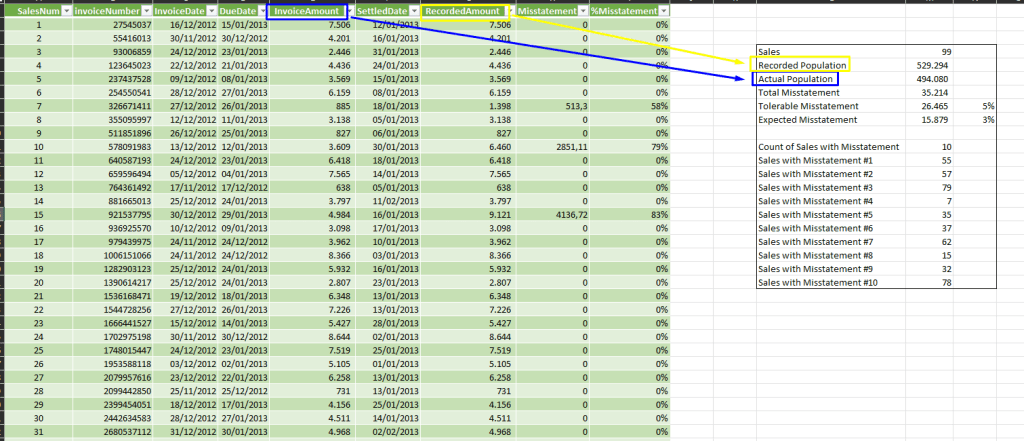Select the 58% misstatement percentage cell
1024x441 pixels.
click(x=630, y=106)
